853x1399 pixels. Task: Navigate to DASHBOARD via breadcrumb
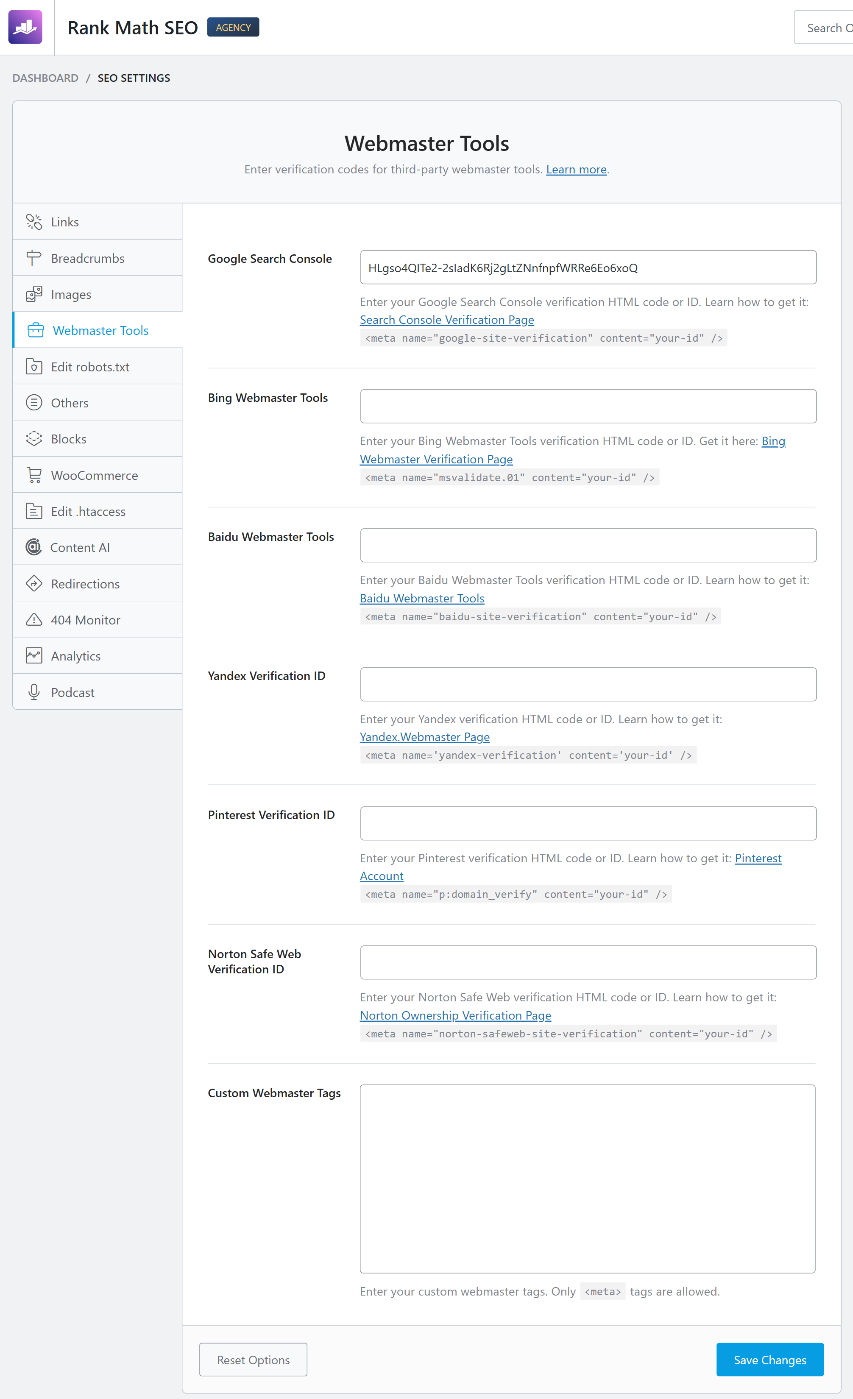[45, 78]
